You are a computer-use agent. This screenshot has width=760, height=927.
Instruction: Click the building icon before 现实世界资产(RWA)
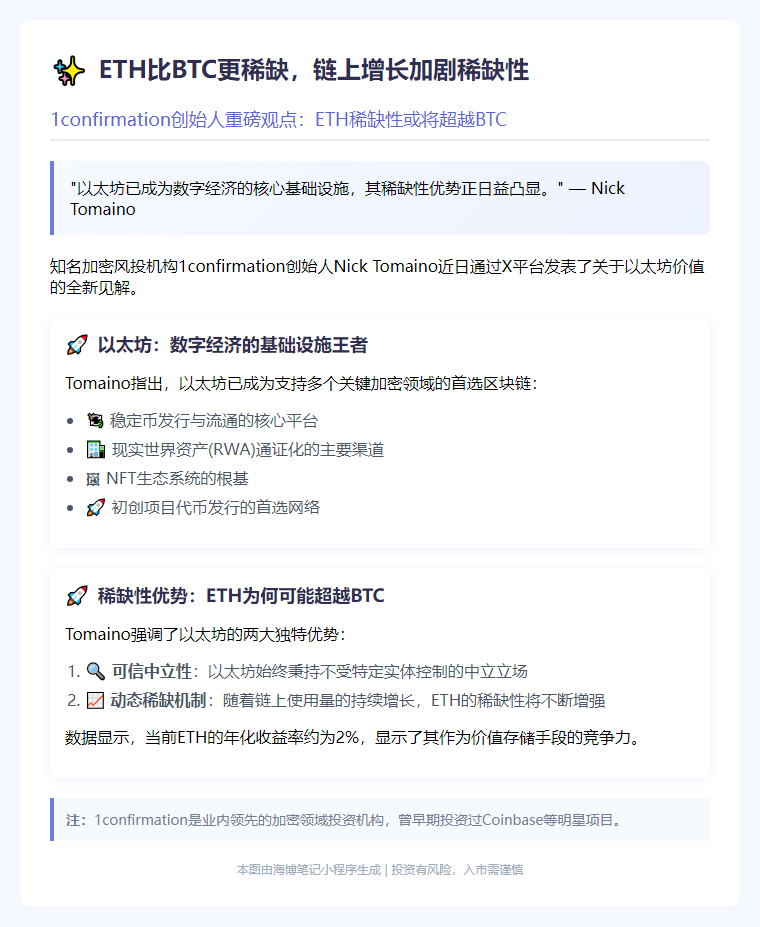coord(96,449)
